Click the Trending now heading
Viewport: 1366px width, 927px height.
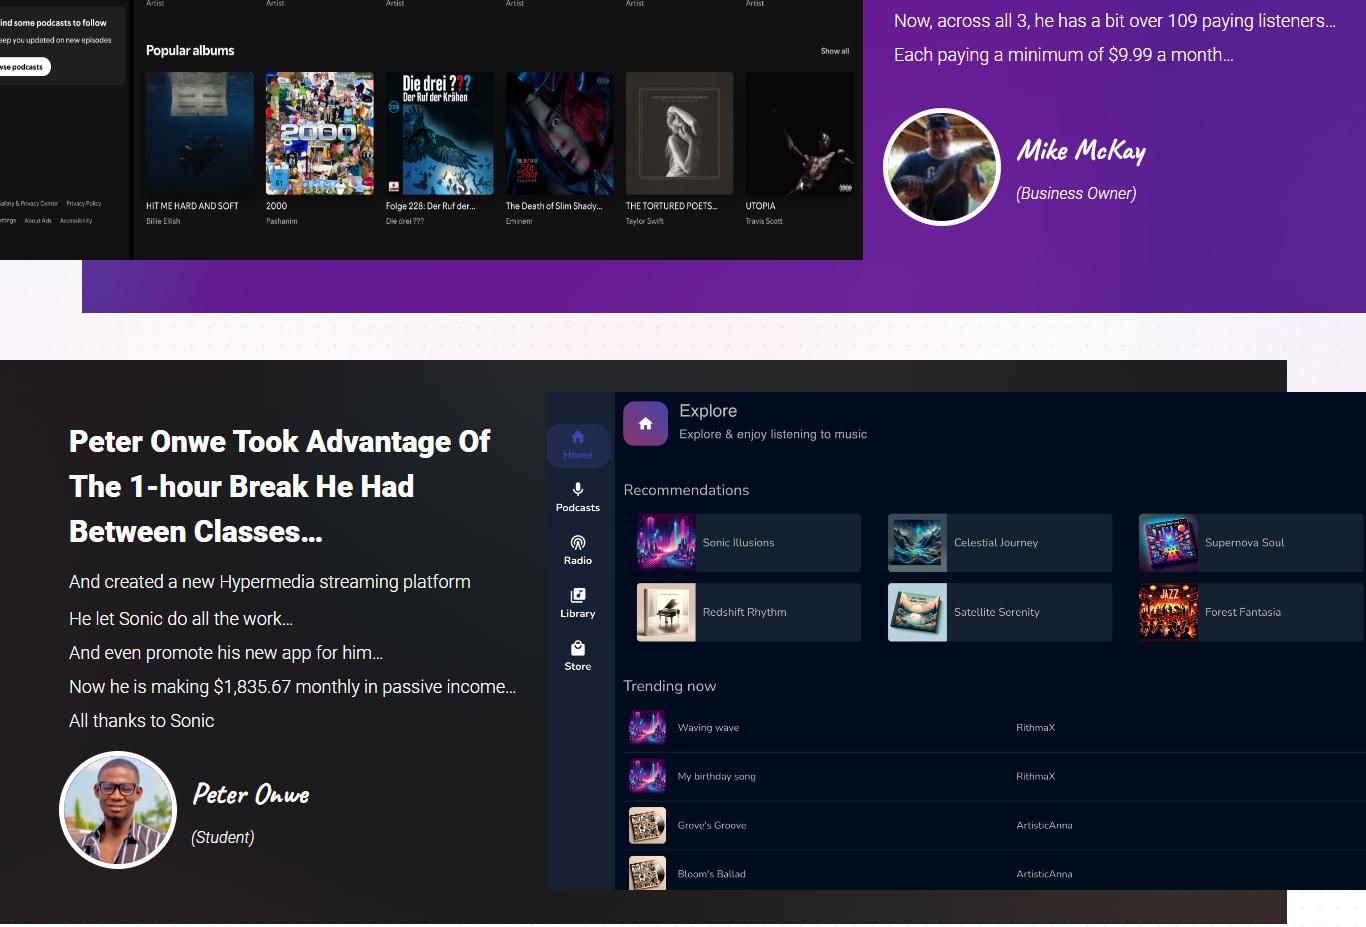pos(670,686)
